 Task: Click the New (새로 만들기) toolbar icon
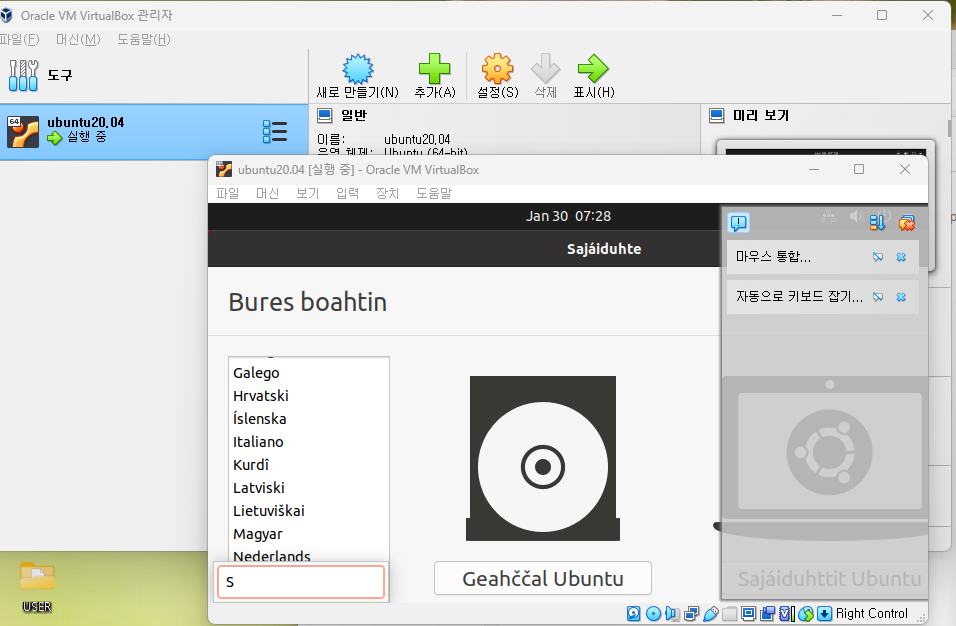[x=357, y=69]
